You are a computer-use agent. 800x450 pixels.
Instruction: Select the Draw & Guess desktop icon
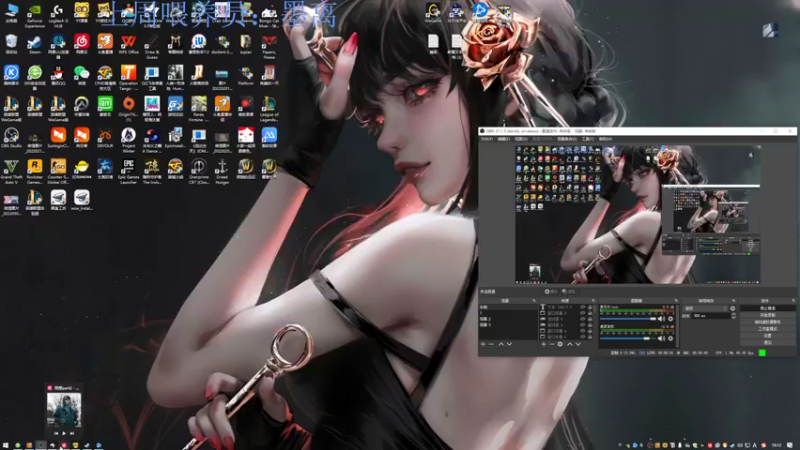(152, 47)
